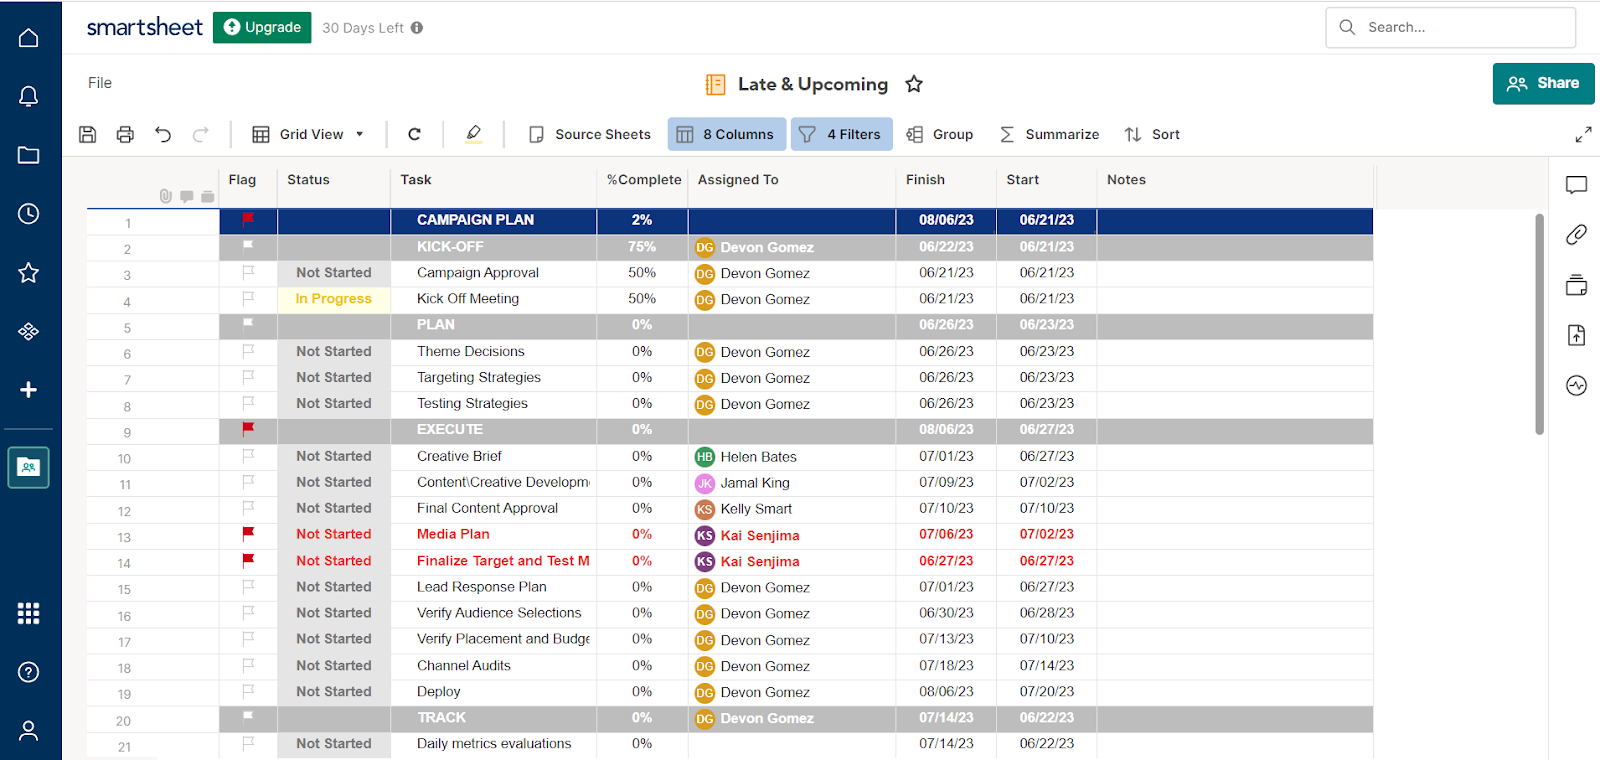Click the Search input field
This screenshot has height=760, width=1600.
pyautogui.click(x=1451, y=28)
